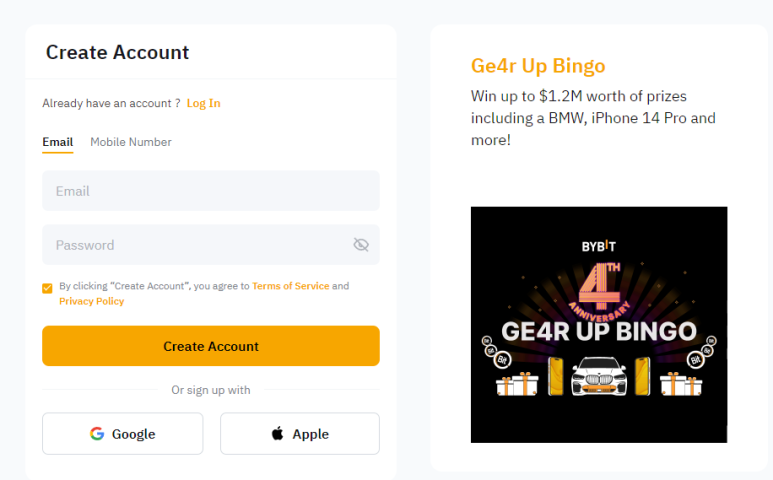
Task: Click the right gift box in banner
Action: pos(680,381)
